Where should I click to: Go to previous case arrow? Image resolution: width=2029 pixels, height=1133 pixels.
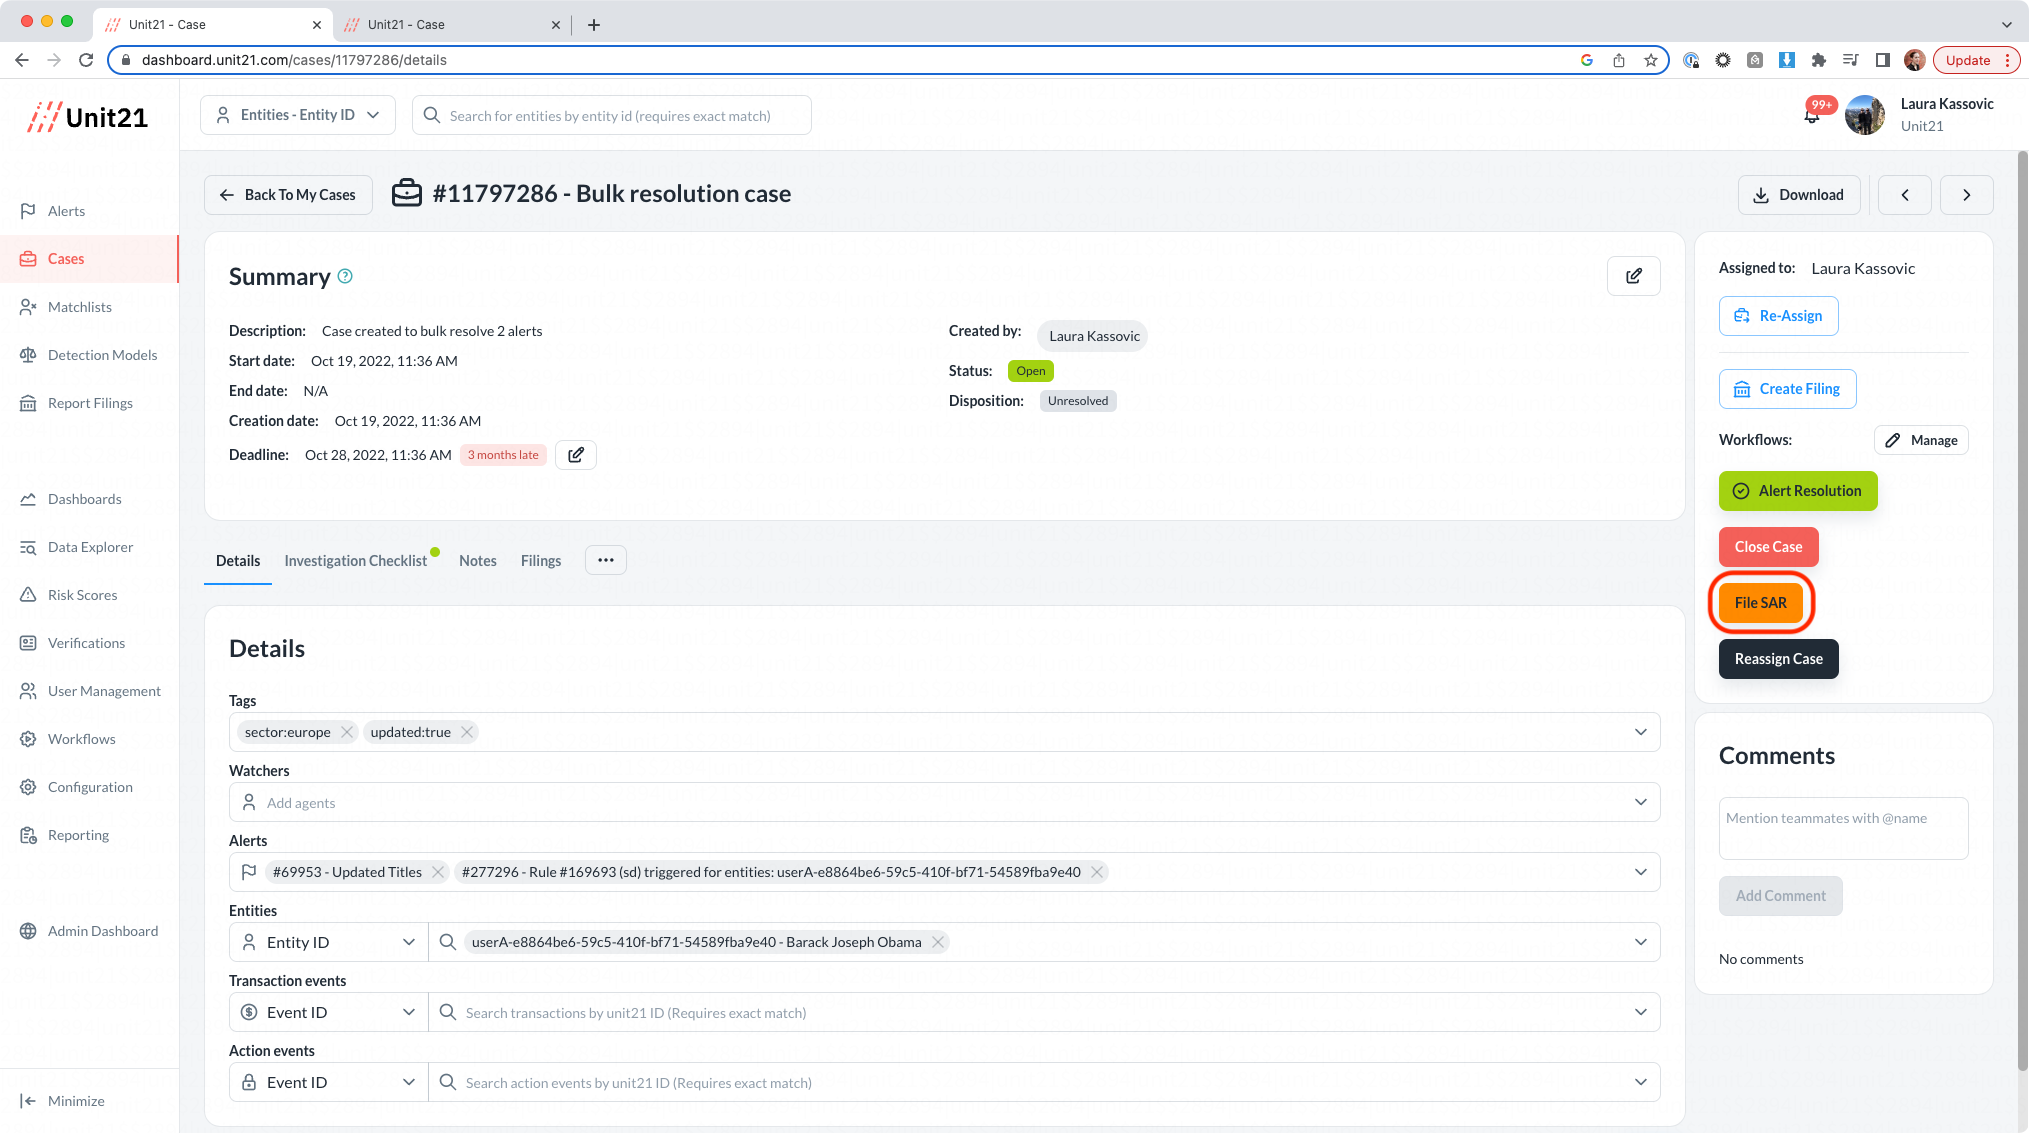(1904, 195)
